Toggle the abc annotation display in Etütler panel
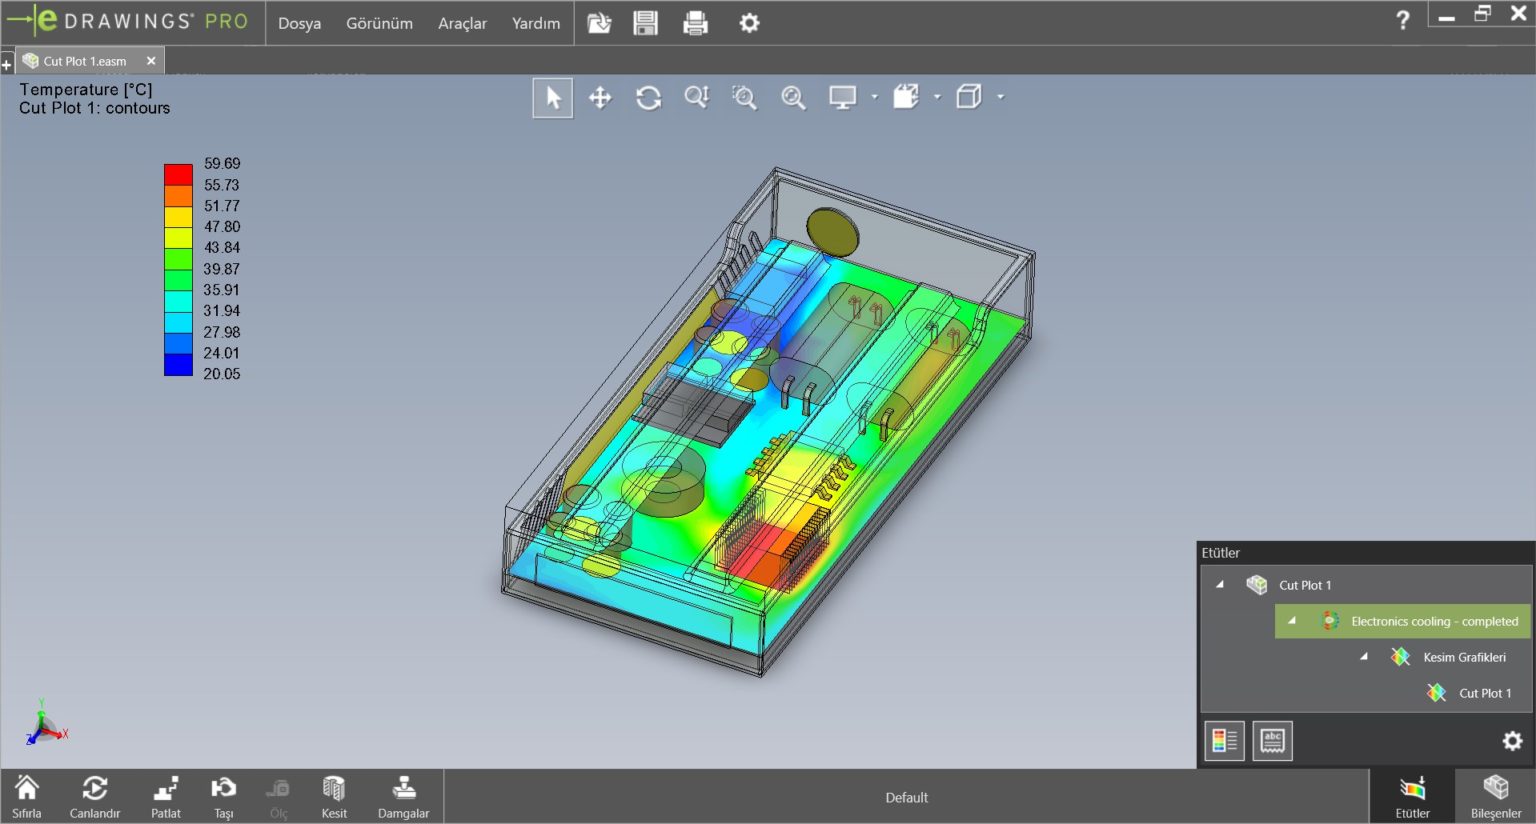Image resolution: width=1536 pixels, height=824 pixels. 1272,740
